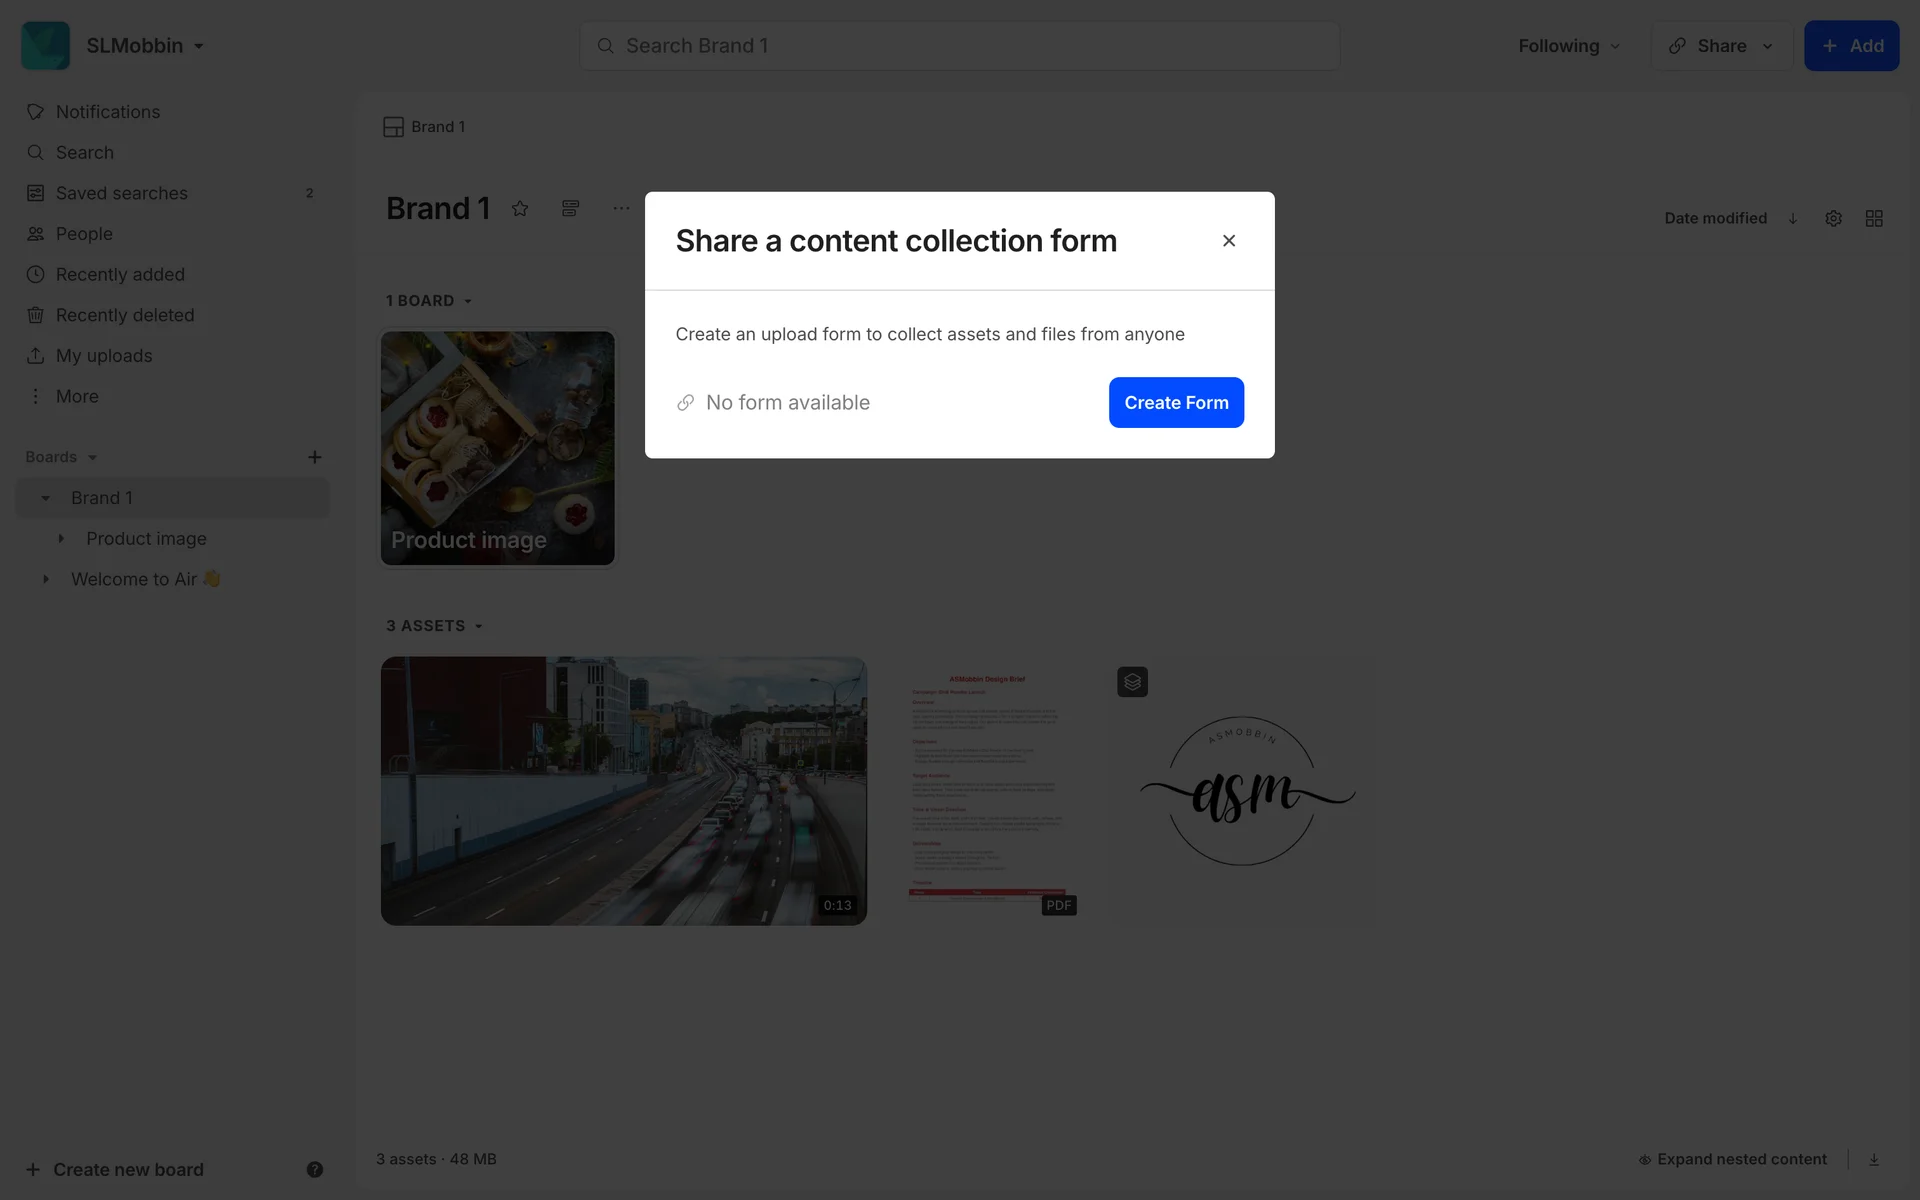The height and width of the screenshot is (1200, 1920).
Task: Toggle Expand nested content
Action: point(1733,1159)
